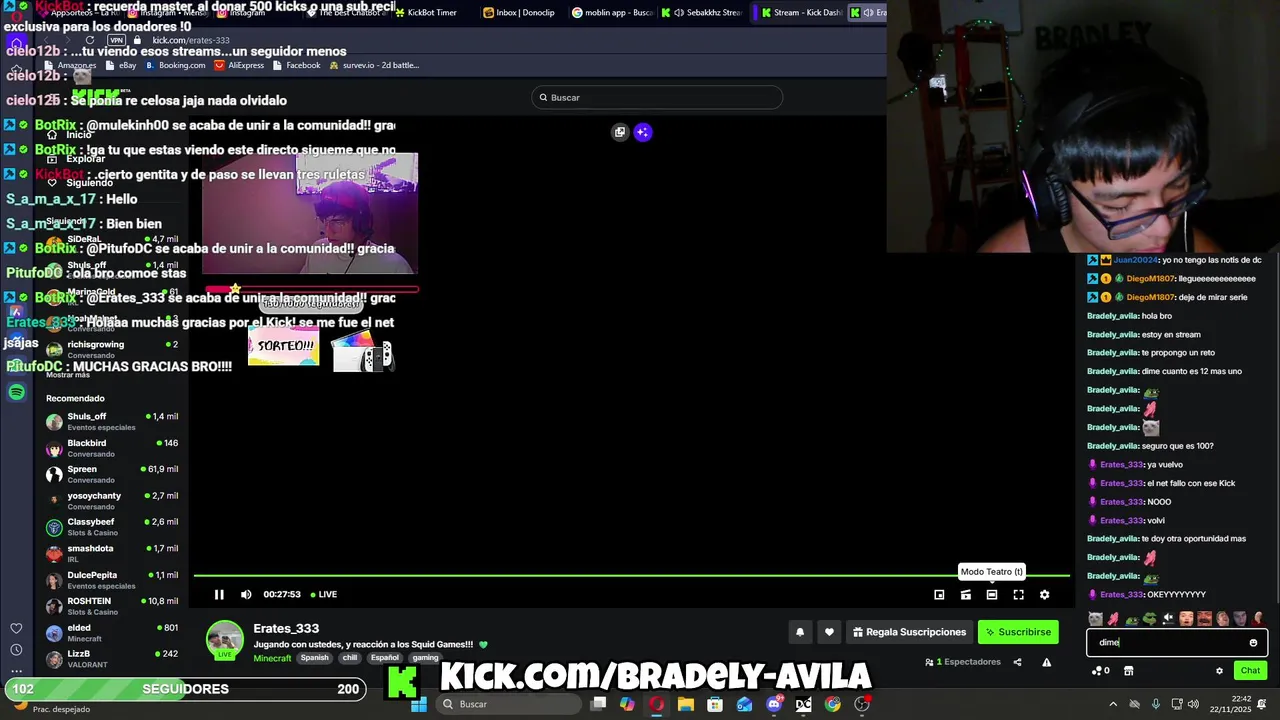Viewport: 1280px width, 720px height.
Task: Click the purple sparkle icon above video
Action: click(643, 132)
